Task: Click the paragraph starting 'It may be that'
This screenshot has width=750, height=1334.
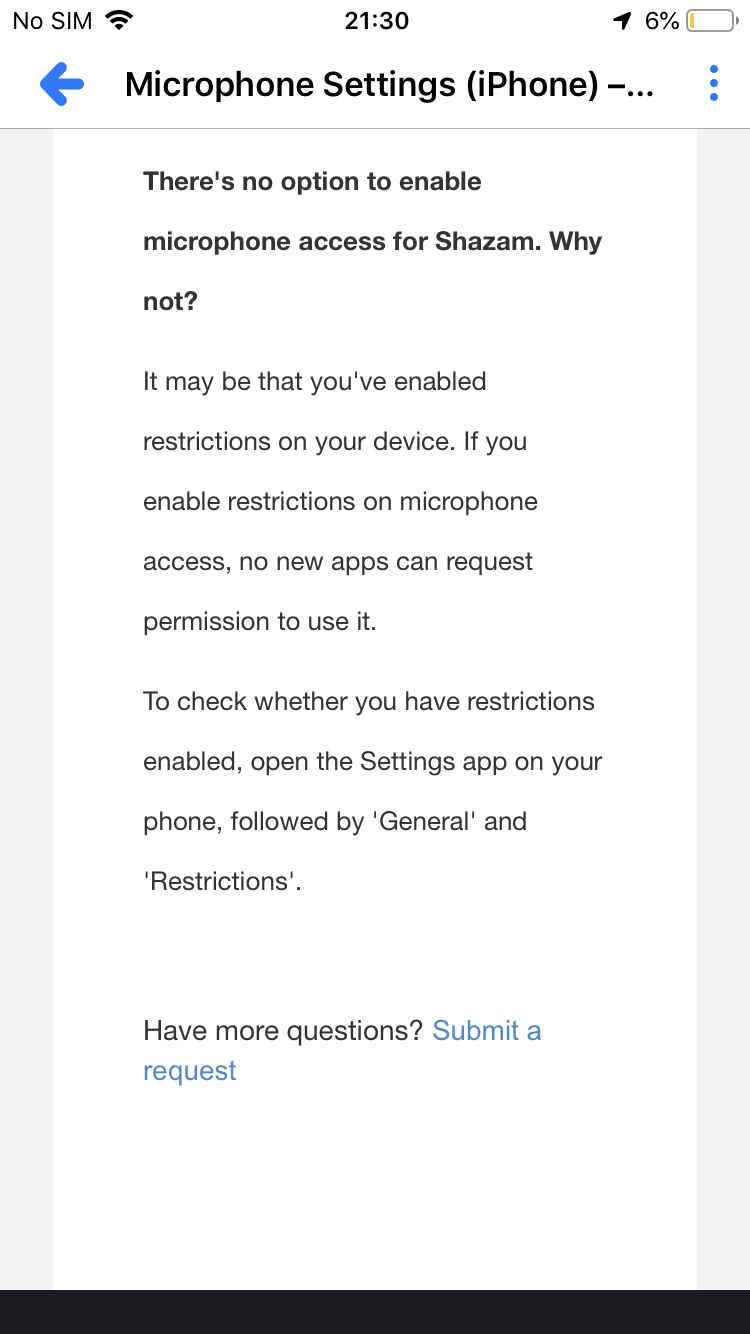Action: coord(338,501)
